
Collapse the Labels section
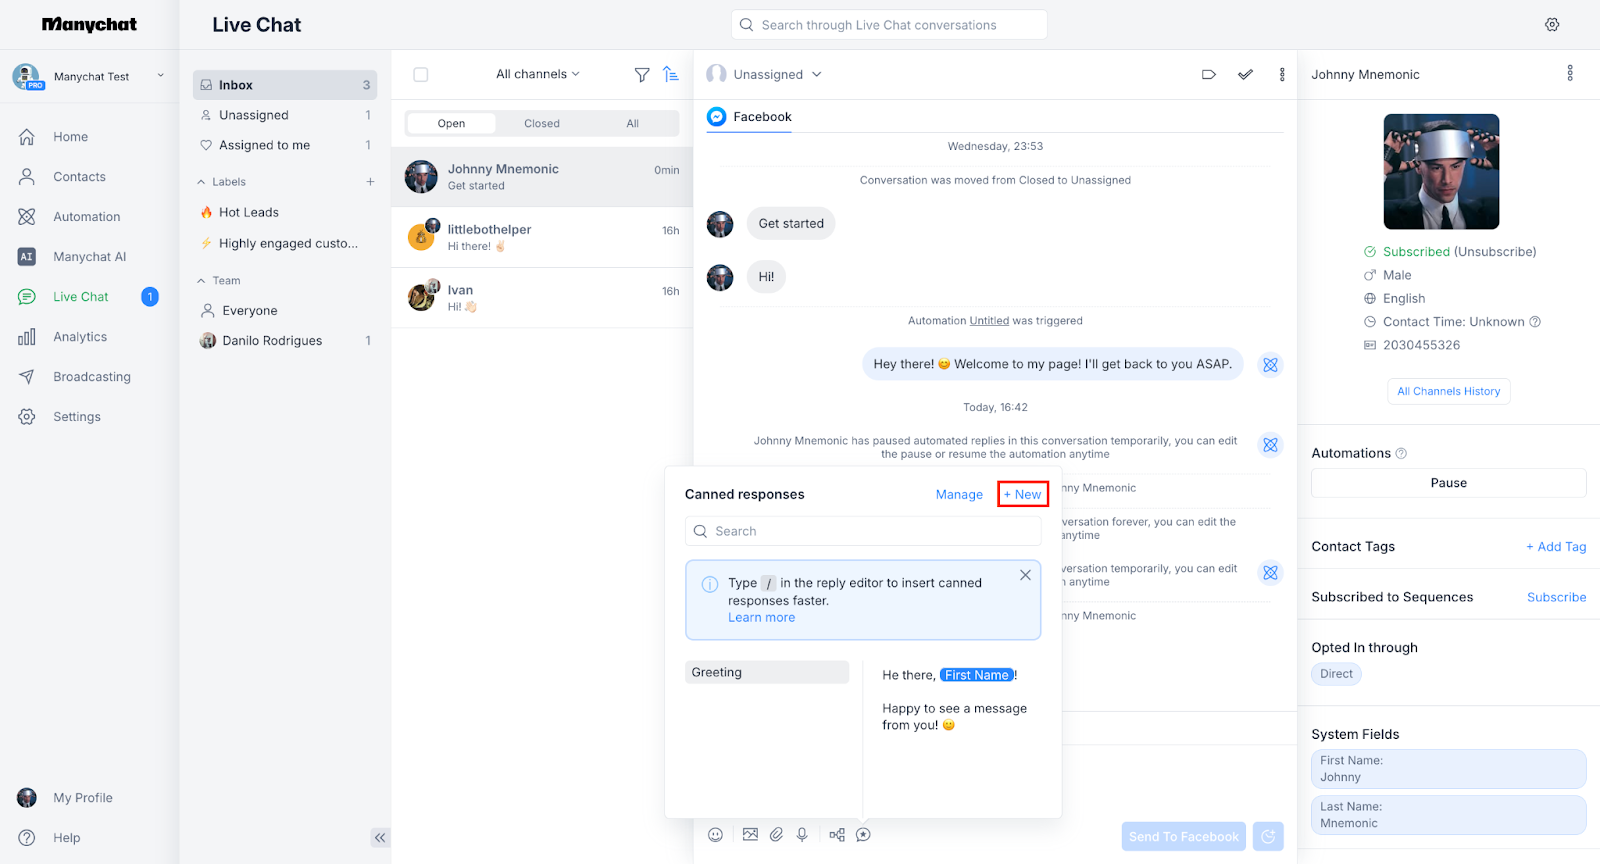202,182
